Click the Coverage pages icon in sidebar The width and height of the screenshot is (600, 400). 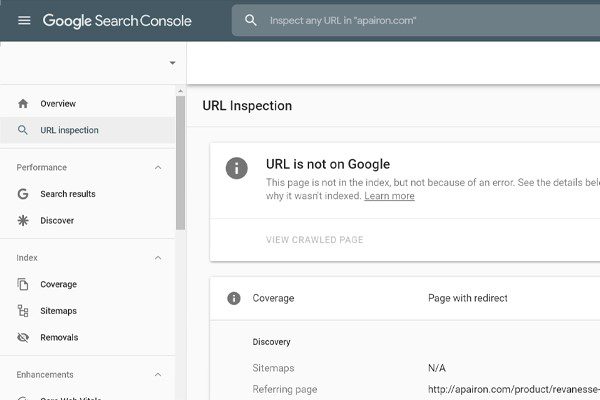pyautogui.click(x=23, y=284)
